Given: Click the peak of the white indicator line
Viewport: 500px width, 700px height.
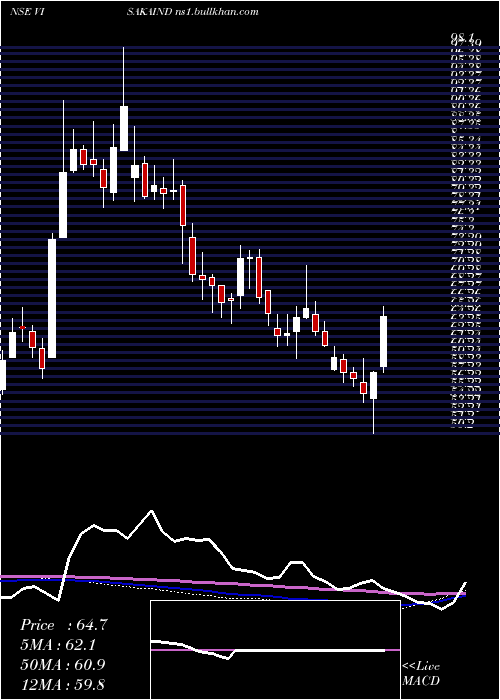Looking at the screenshot, I should 151,511.
